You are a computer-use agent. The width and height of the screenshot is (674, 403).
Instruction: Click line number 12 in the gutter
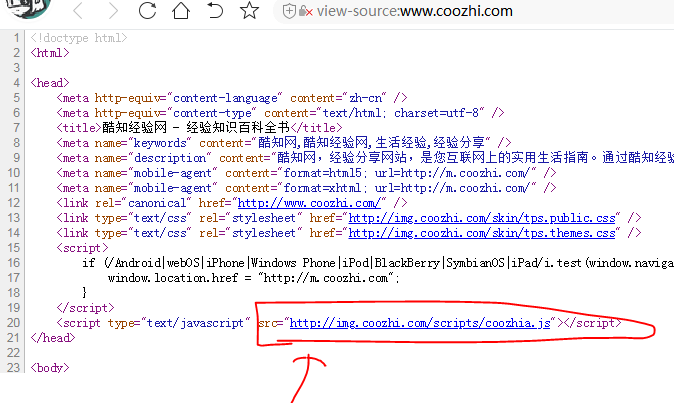[x=13, y=203]
